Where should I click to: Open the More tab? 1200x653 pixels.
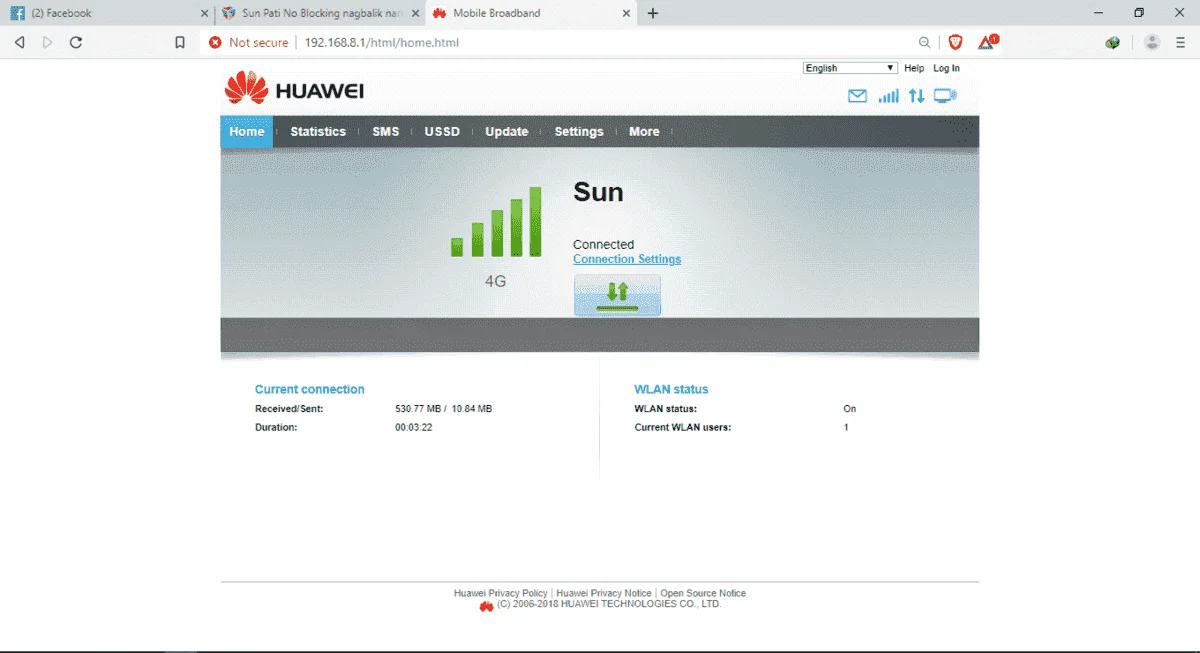click(644, 131)
